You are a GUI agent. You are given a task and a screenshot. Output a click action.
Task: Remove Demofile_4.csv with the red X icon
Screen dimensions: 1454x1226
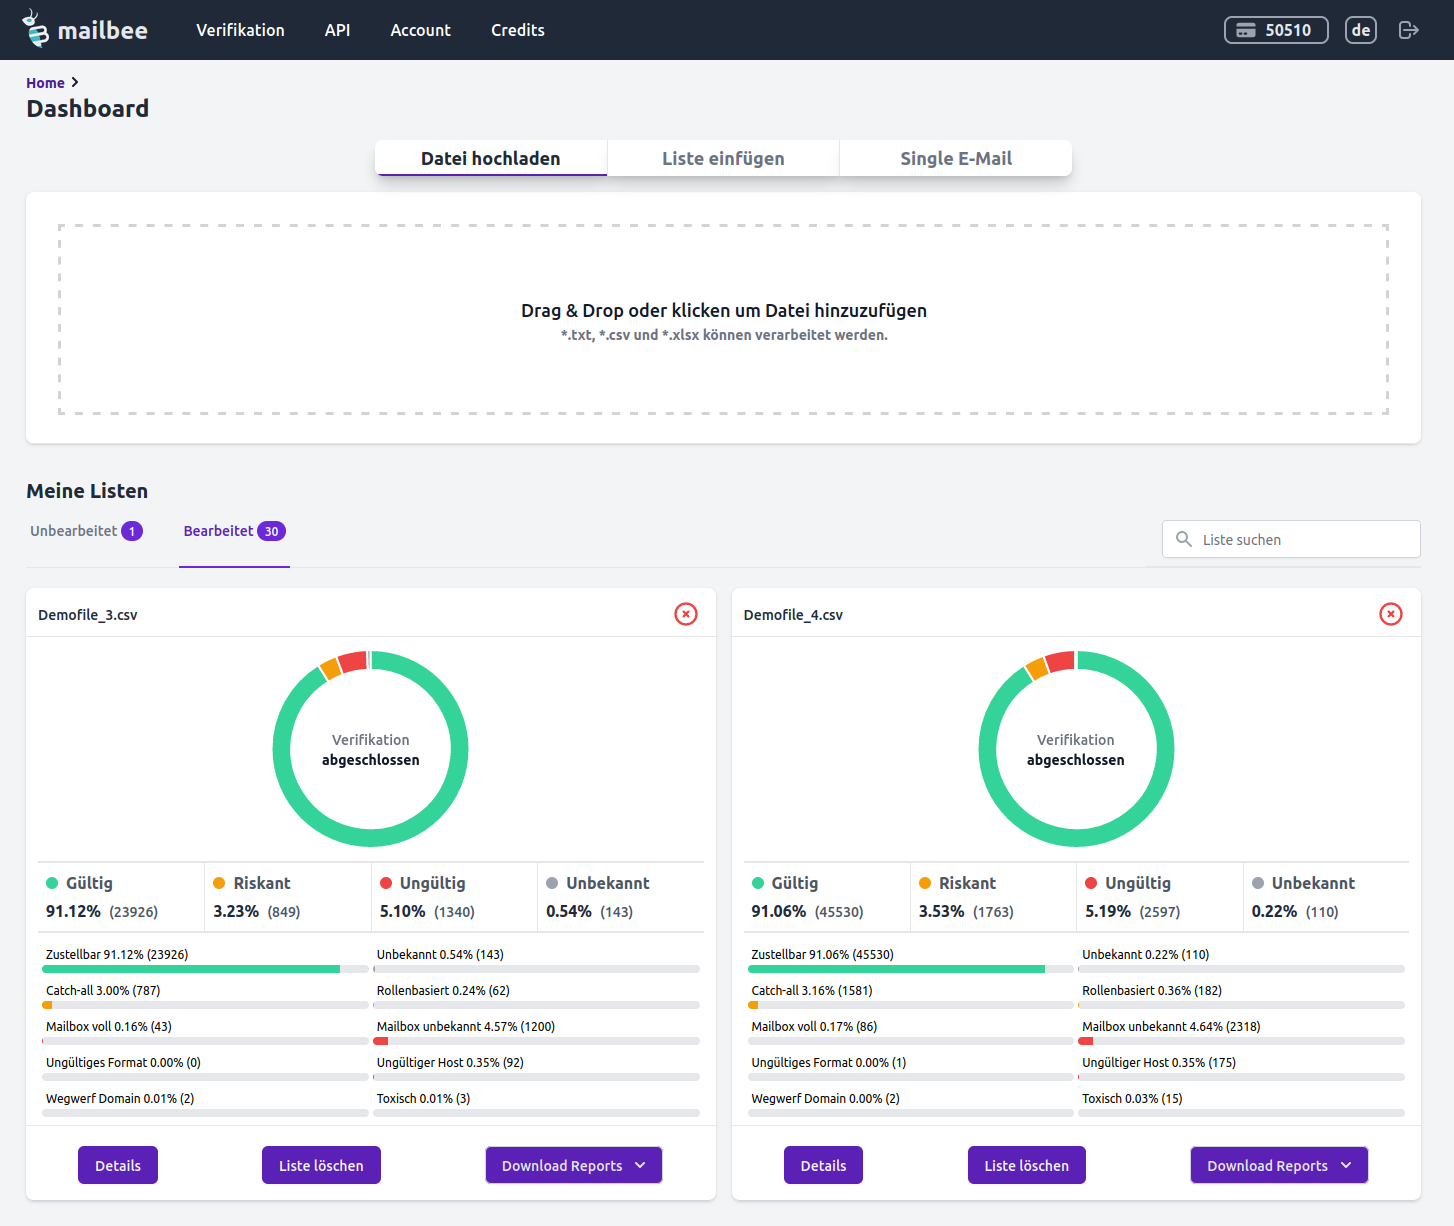1391,614
